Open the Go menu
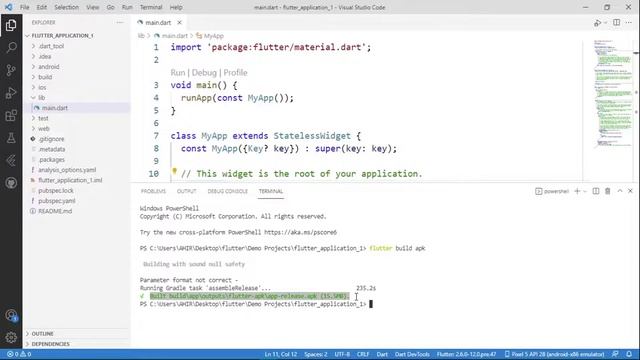This screenshot has width=640, height=360. click(x=111, y=7)
